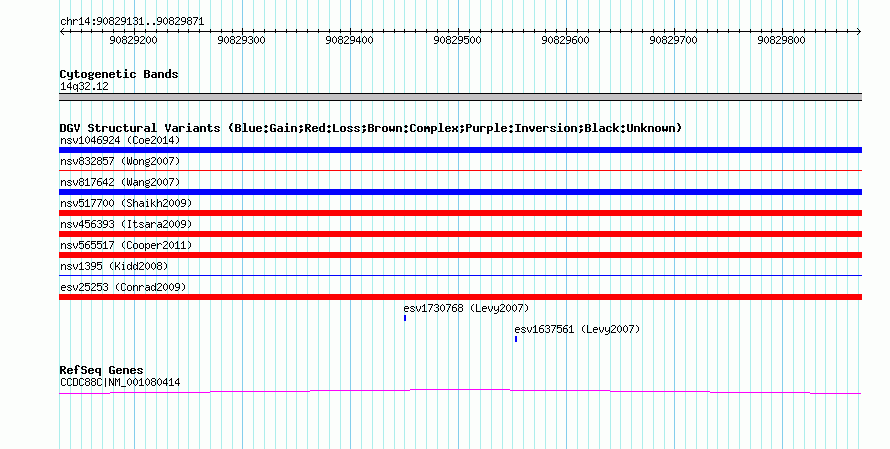The image size is (890, 449).
Task: Click ruler position 90829700
Action: click(x=673, y=40)
